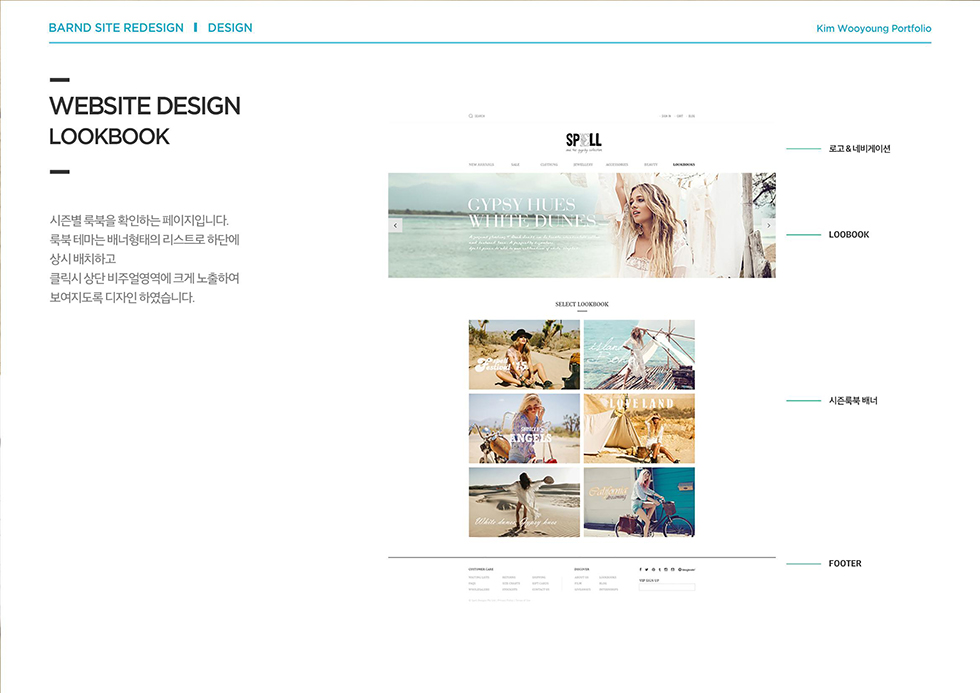Open the Twitter icon in footer
The image size is (980, 693).
coord(647,569)
